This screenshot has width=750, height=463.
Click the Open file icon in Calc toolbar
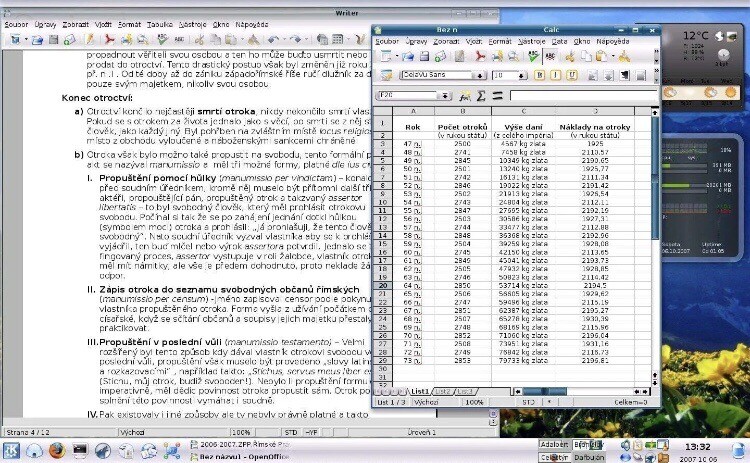pyautogui.click(x=408, y=57)
